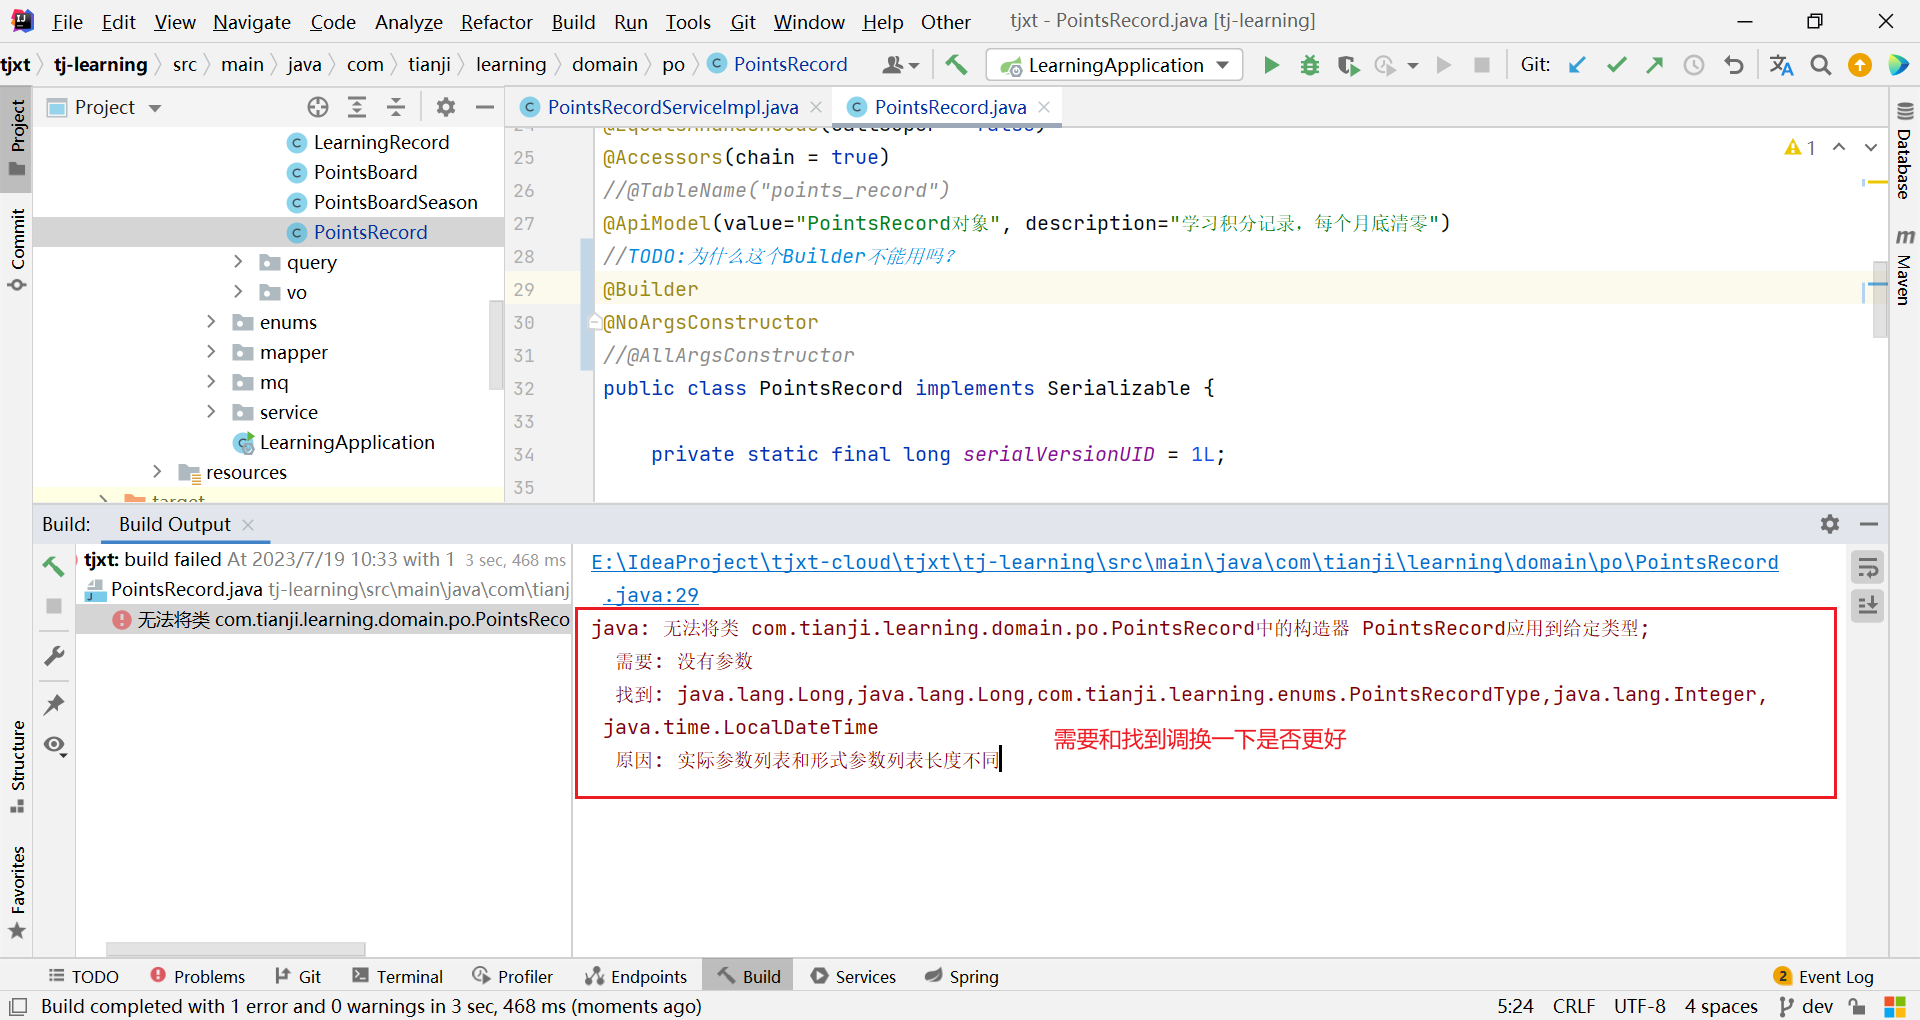The height and width of the screenshot is (1020, 1920).
Task: Toggle pin tab in Build panel
Action: coord(54,704)
